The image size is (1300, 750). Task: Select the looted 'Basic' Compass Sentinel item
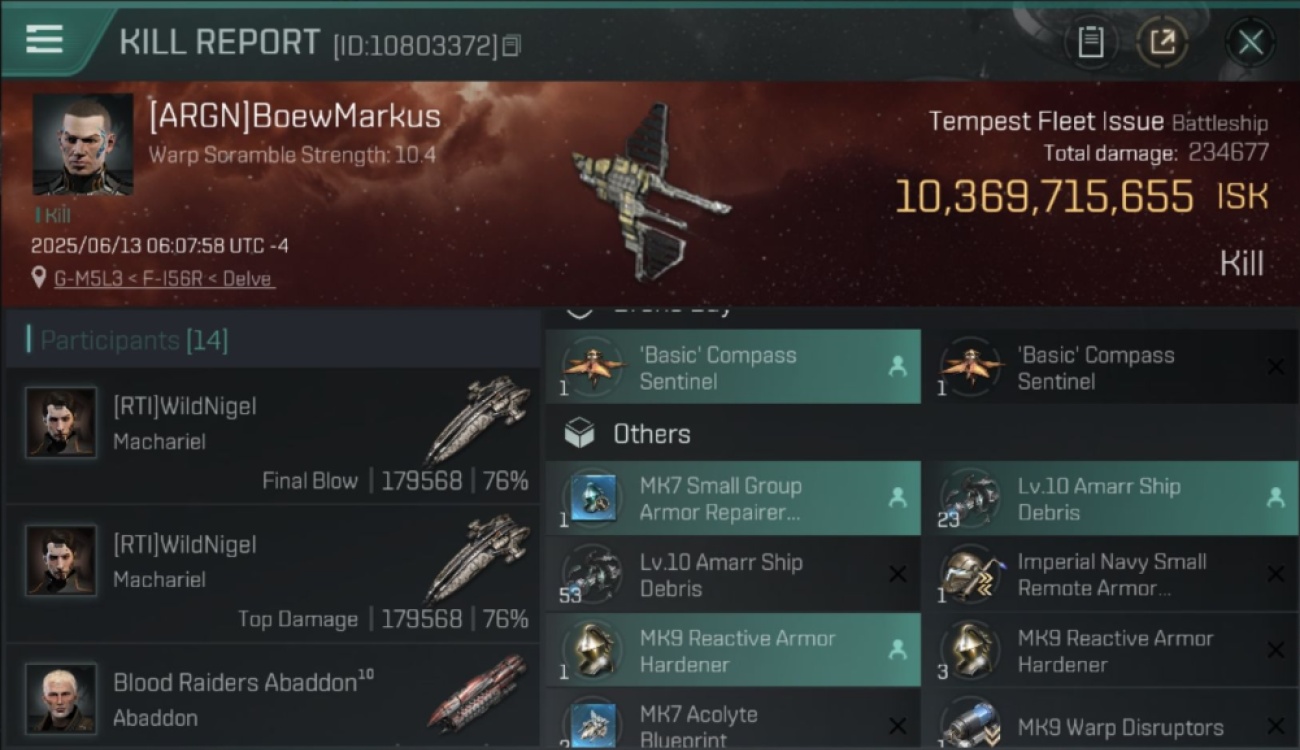(733, 367)
